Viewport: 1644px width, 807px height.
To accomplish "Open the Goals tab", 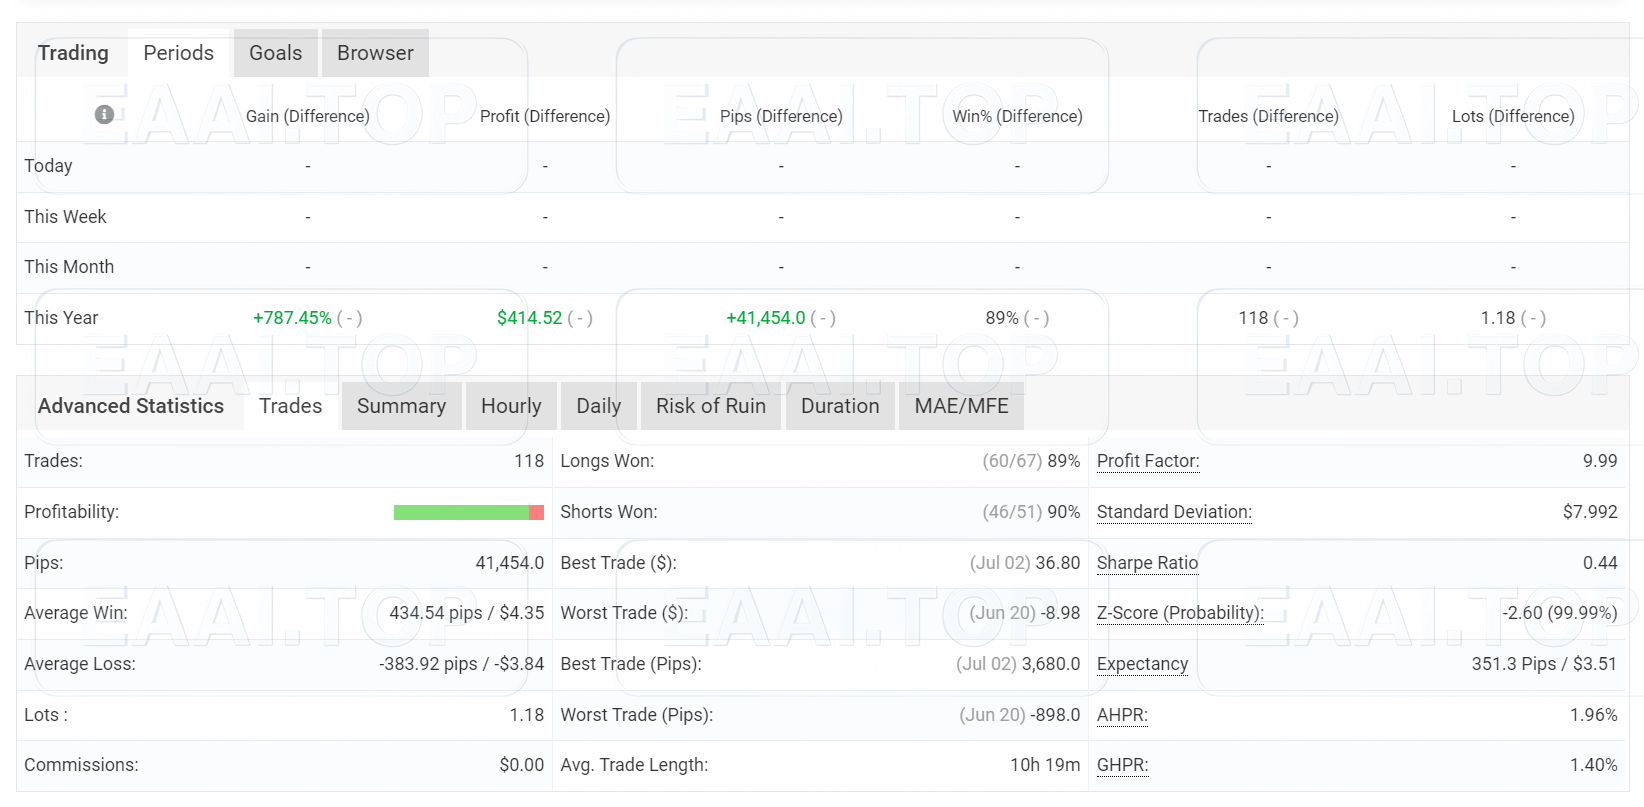I will pyautogui.click(x=275, y=53).
